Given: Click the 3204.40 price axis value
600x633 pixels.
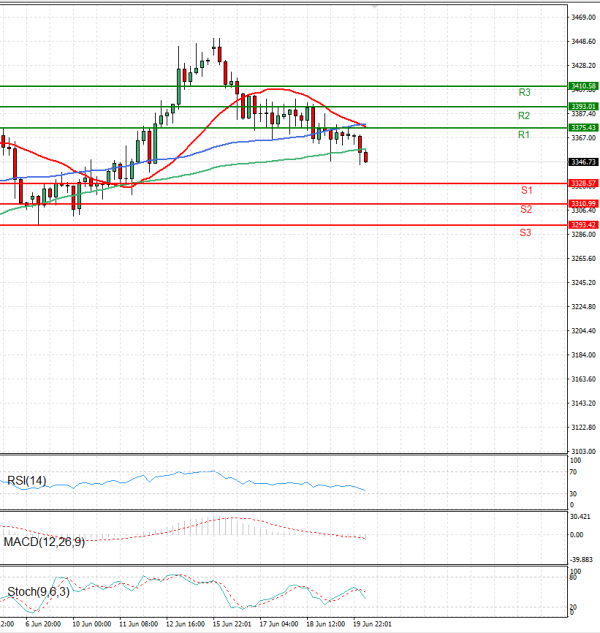Looking at the screenshot, I should 583,331.
